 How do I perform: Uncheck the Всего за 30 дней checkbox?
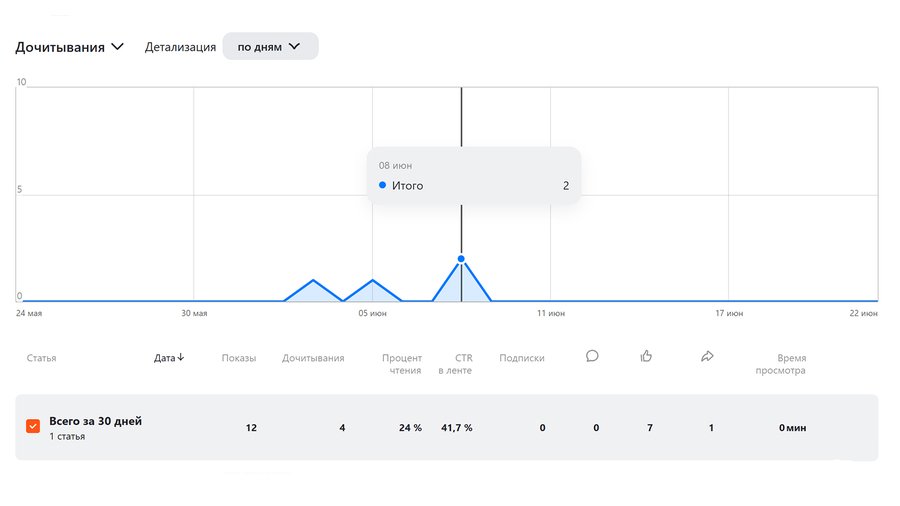[x=33, y=427]
